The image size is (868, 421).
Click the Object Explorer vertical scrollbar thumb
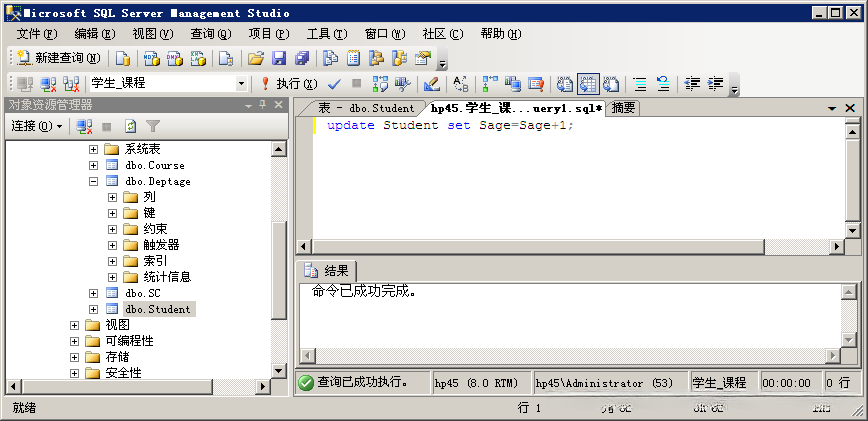(x=280, y=270)
